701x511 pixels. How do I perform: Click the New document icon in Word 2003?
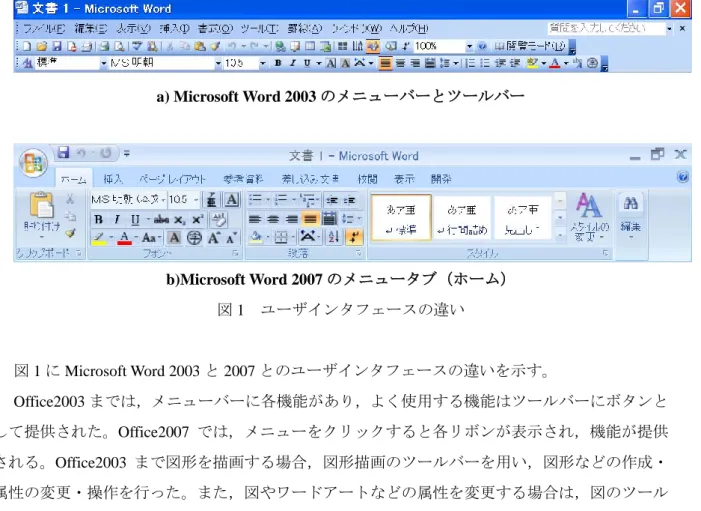pos(27,46)
